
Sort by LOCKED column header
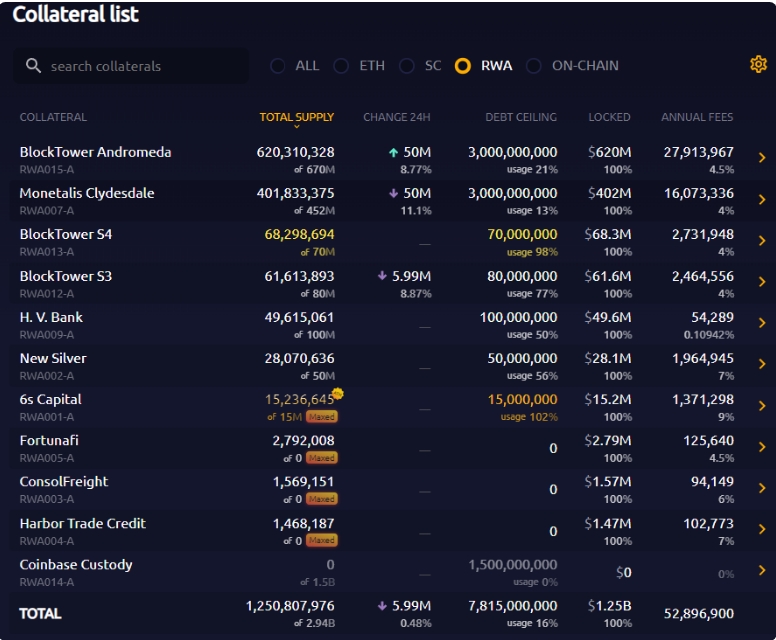click(609, 117)
